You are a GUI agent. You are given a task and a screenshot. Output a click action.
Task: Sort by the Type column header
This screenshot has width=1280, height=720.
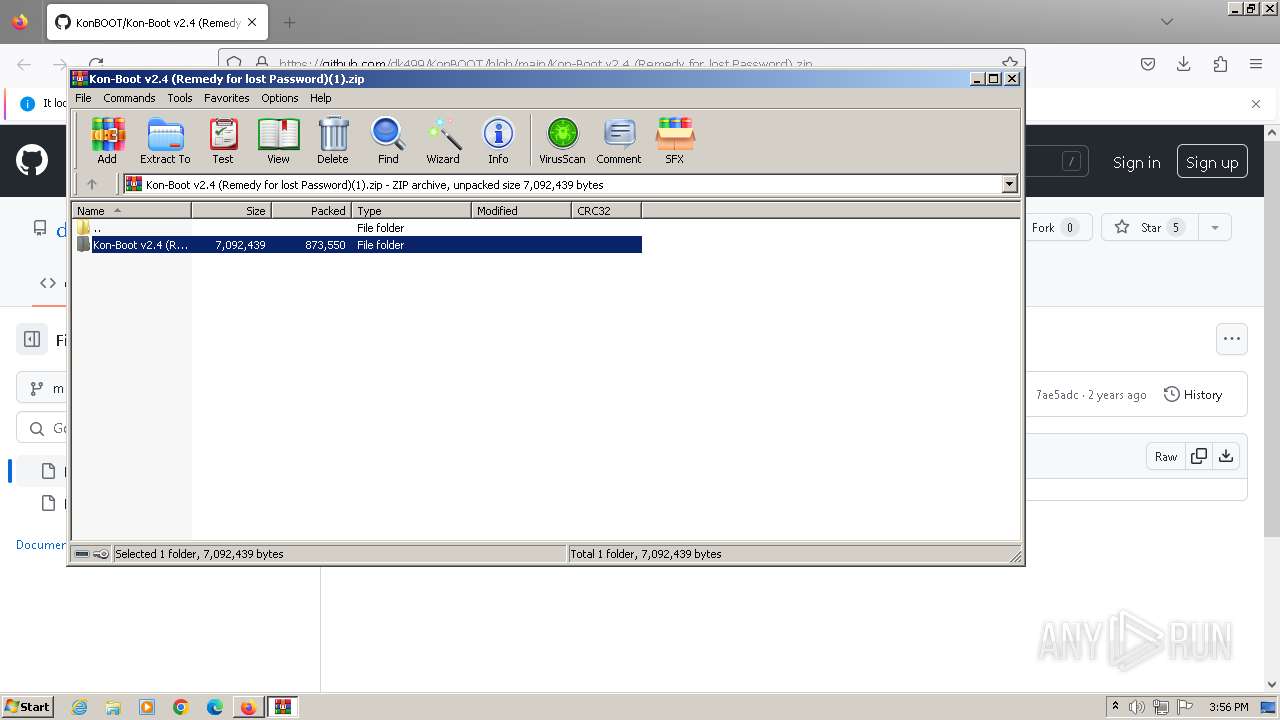coord(411,210)
